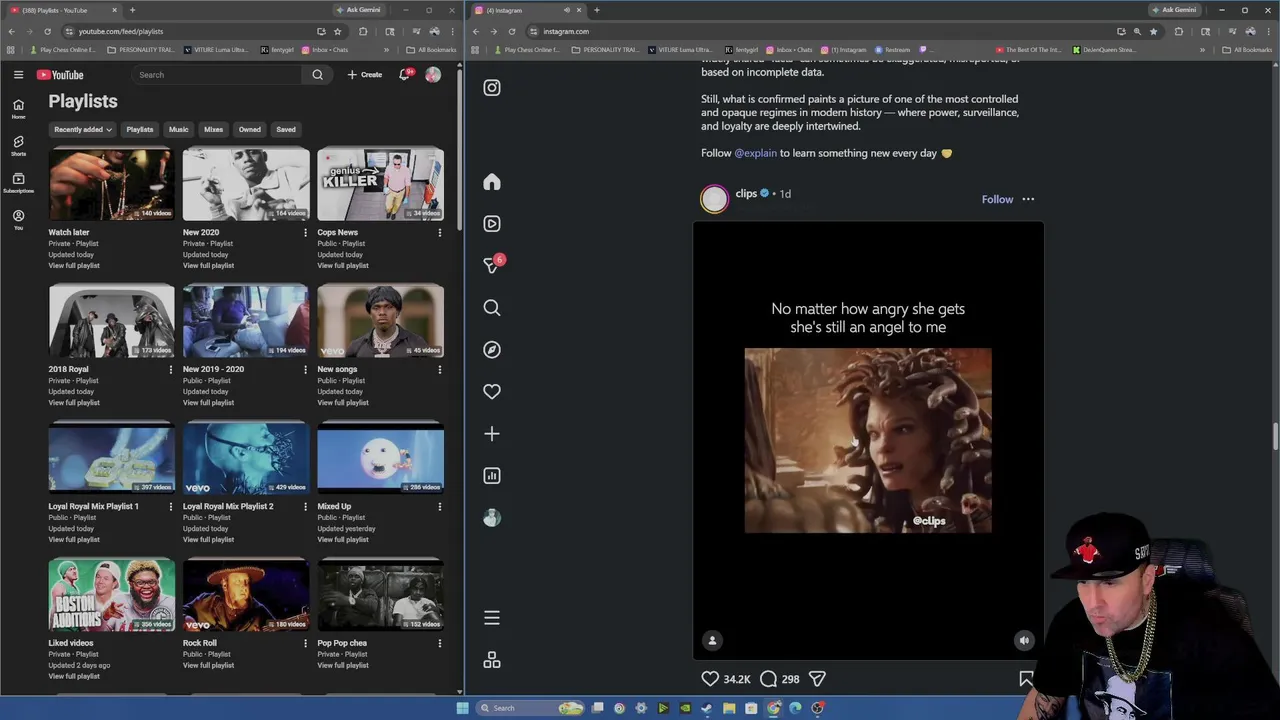This screenshot has width=1280, height=720.
Task: View full playlist for Watch later
Action: click(x=74, y=266)
